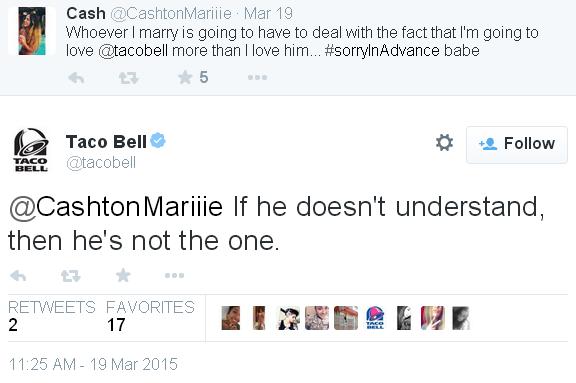Open tweet timestamp 11:25 AM - 19 Mar 2015
576x383 pixels.
(93, 364)
